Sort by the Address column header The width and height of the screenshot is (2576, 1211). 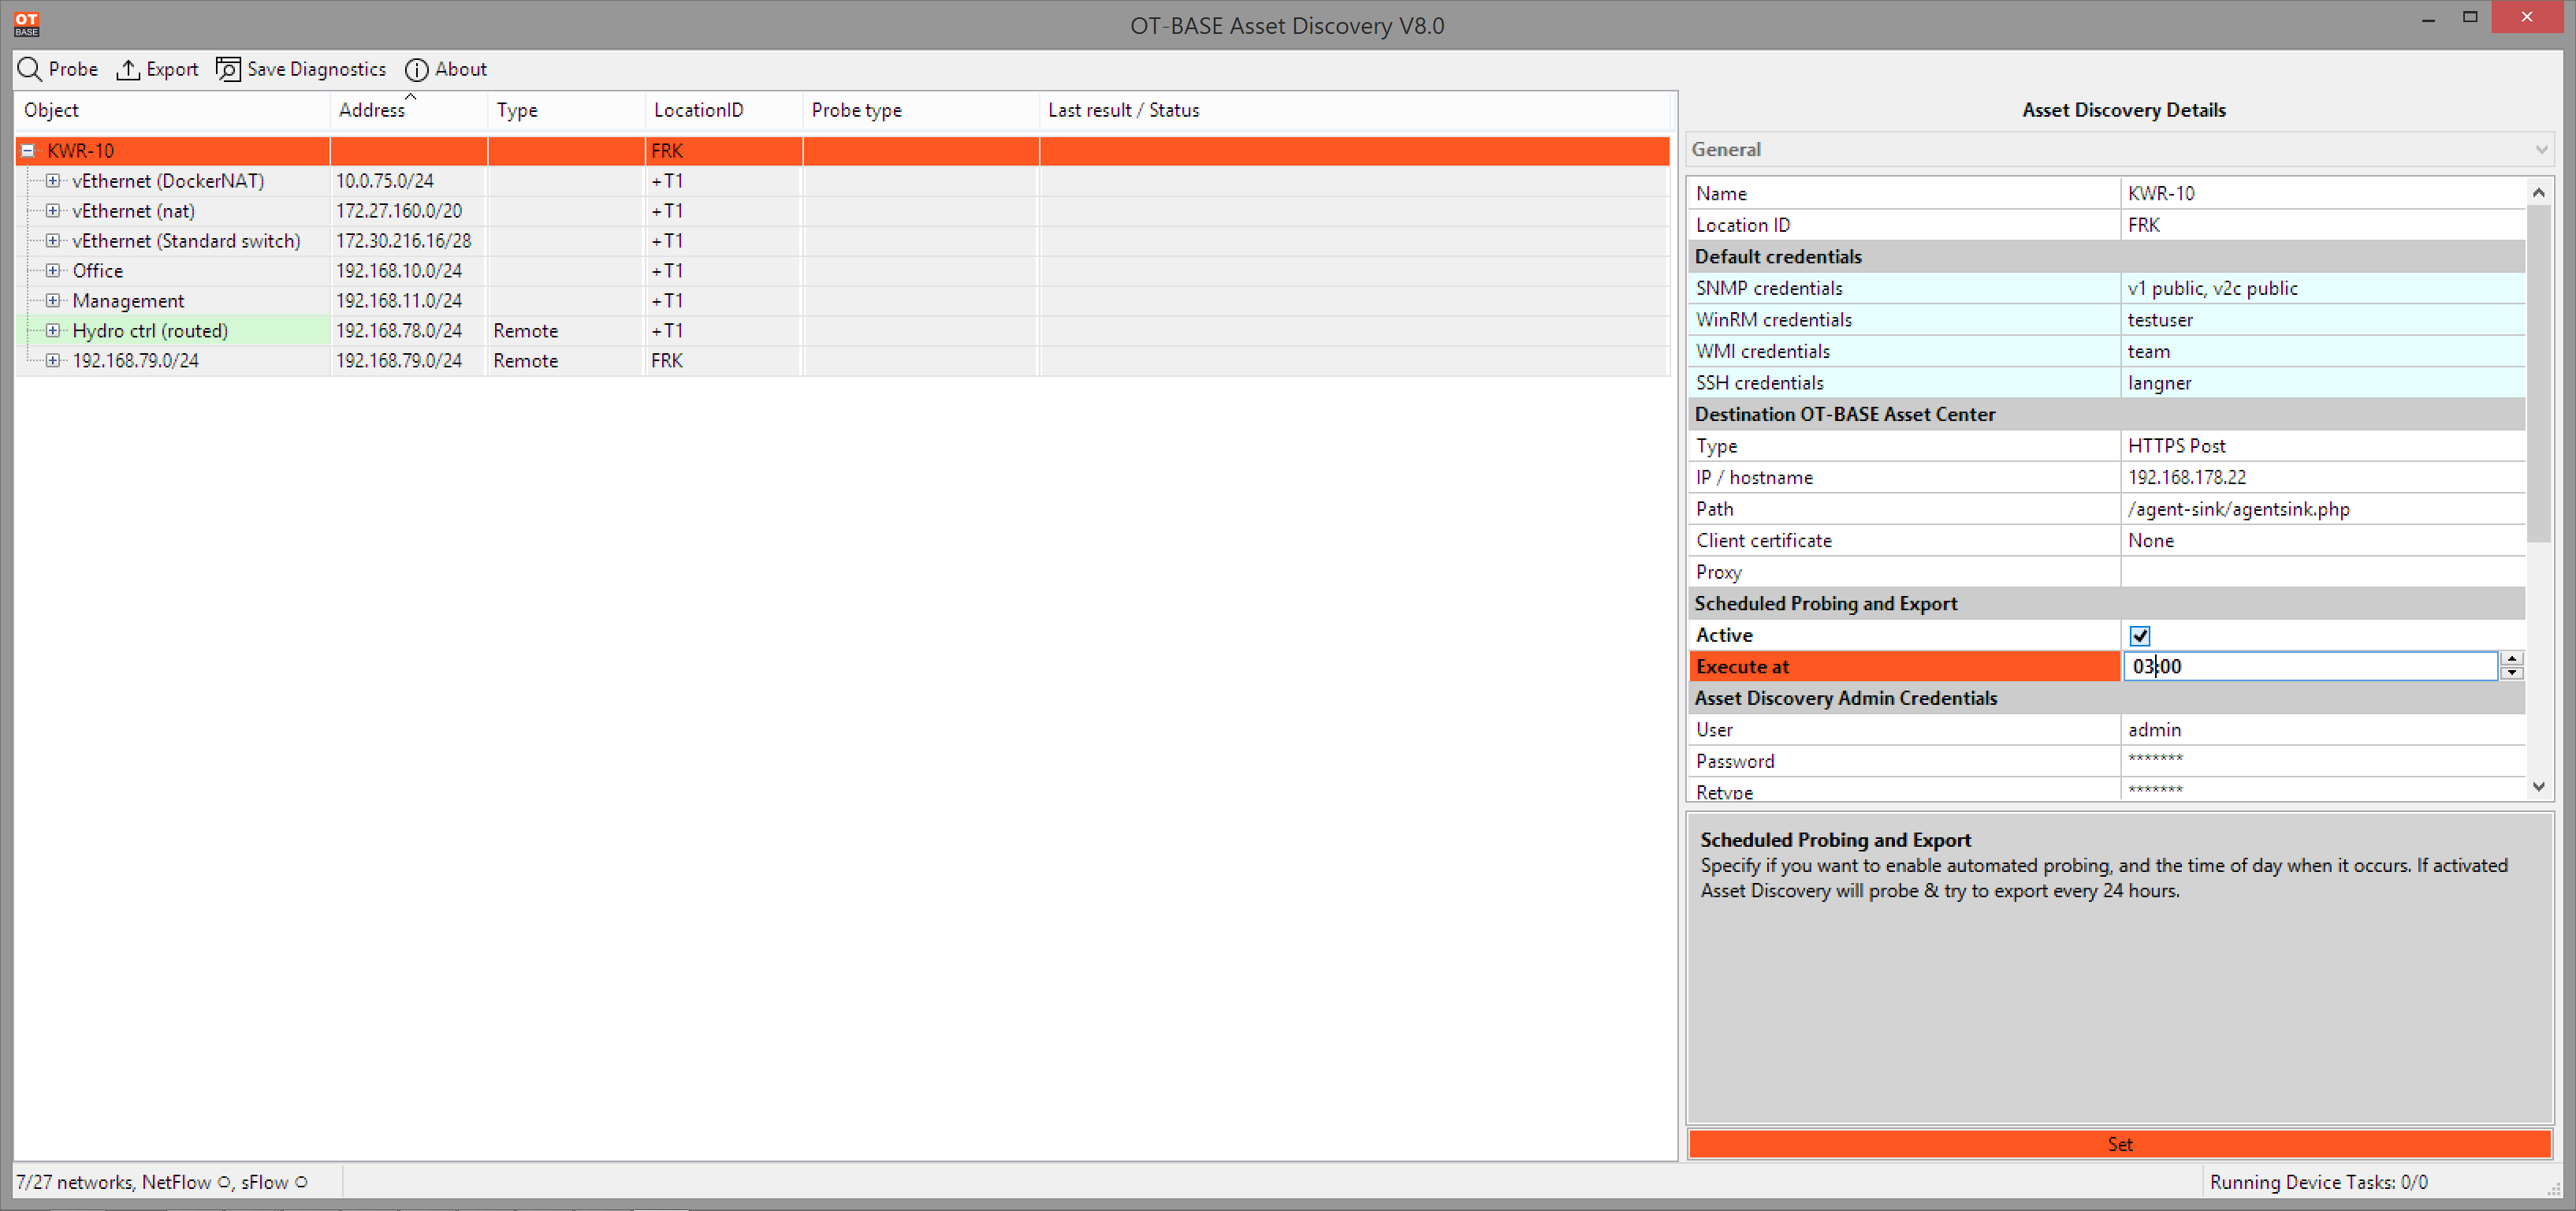[x=408, y=110]
